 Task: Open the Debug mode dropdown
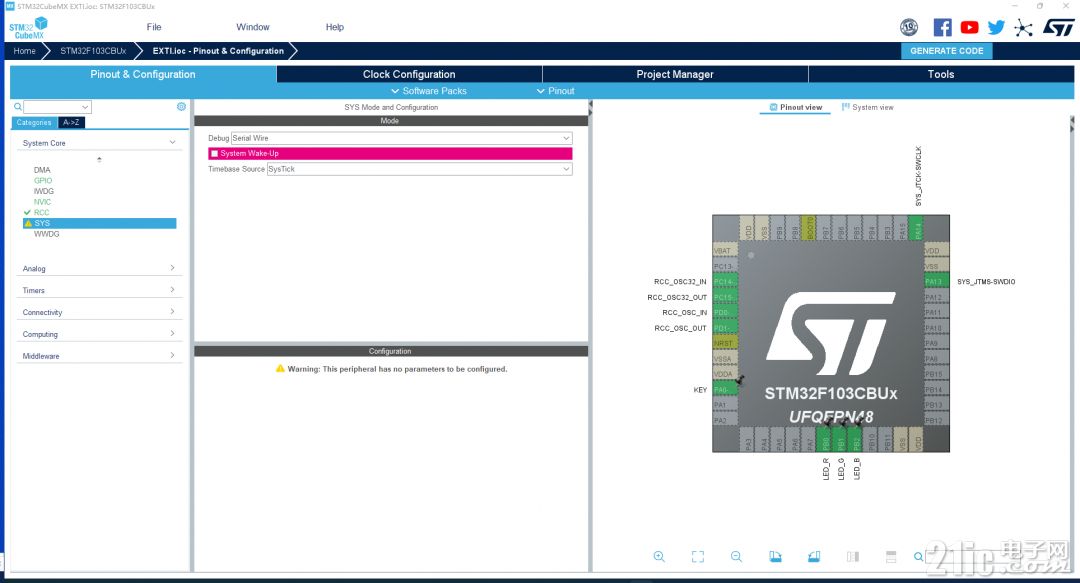coord(402,138)
